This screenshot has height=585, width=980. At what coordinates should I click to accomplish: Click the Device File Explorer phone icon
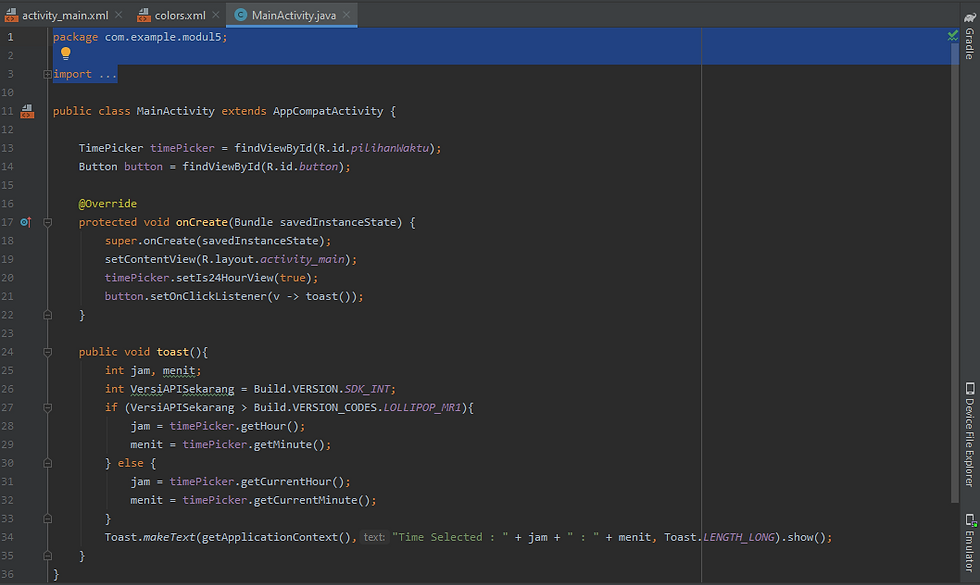(x=970, y=388)
